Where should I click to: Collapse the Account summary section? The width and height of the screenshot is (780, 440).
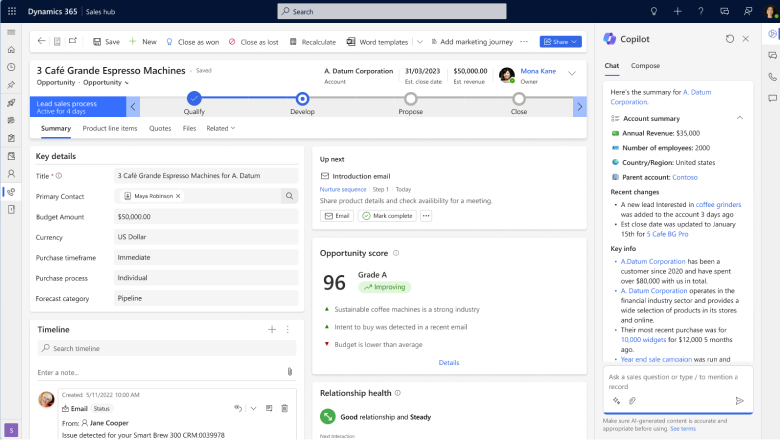tap(740, 118)
